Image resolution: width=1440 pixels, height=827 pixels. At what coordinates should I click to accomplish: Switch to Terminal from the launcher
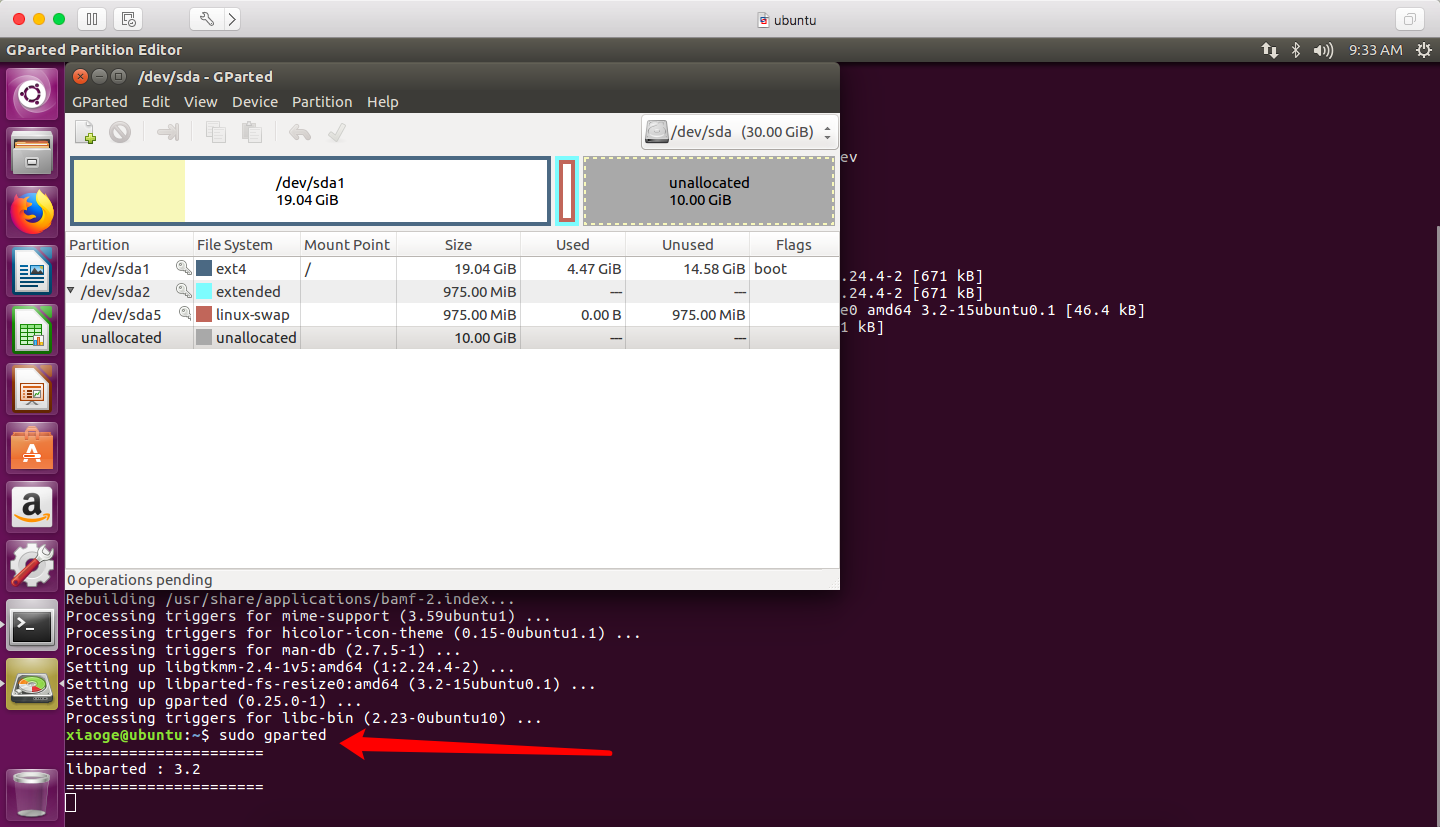(32, 625)
